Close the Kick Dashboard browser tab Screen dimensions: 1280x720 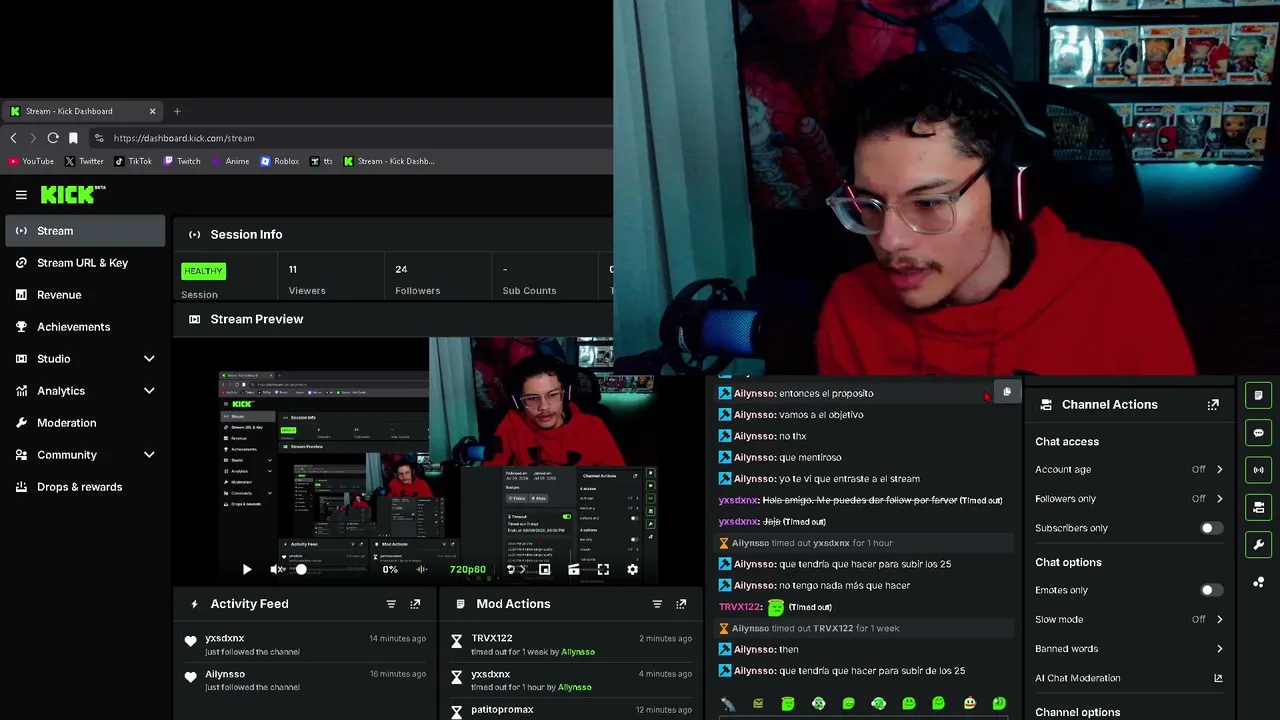pyautogui.click(x=152, y=111)
